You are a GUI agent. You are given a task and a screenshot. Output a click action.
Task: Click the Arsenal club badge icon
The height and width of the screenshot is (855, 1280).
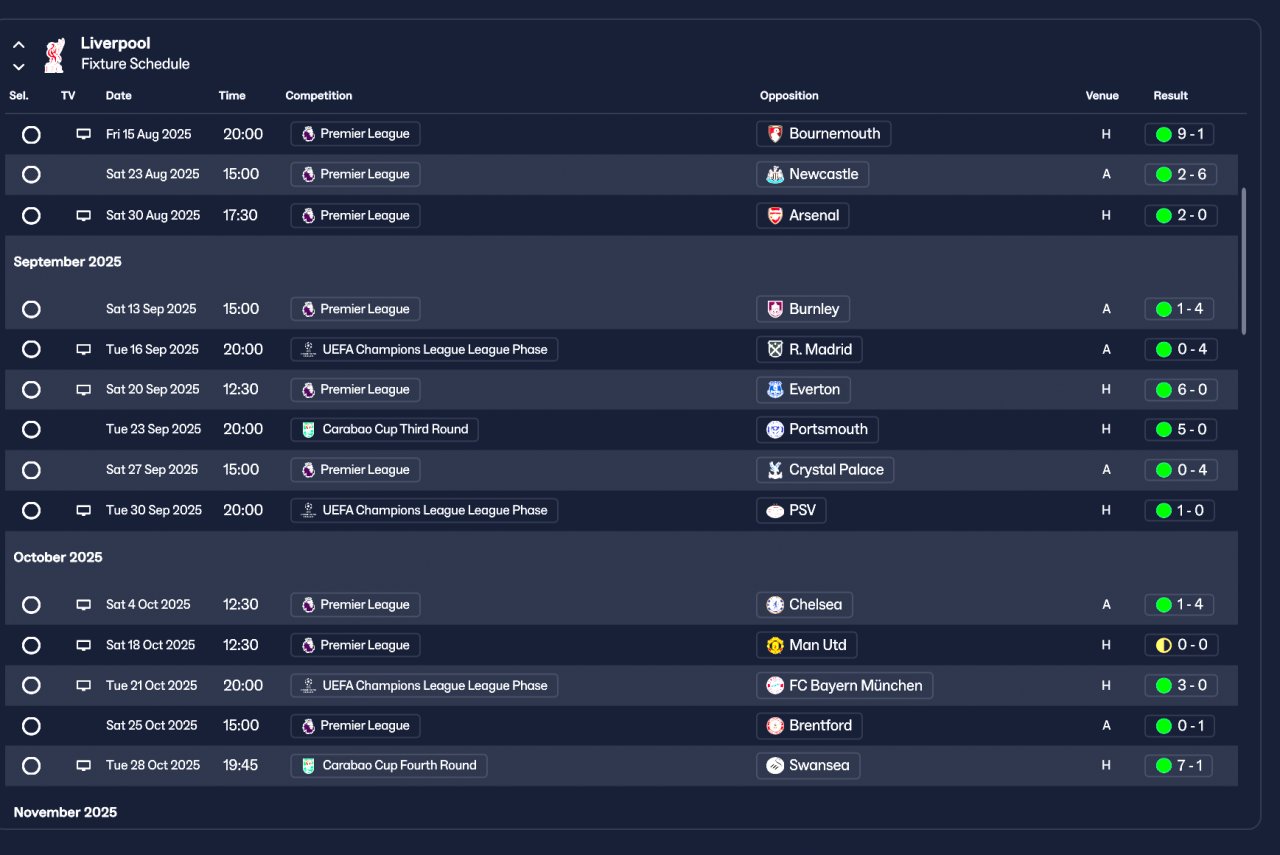point(775,215)
